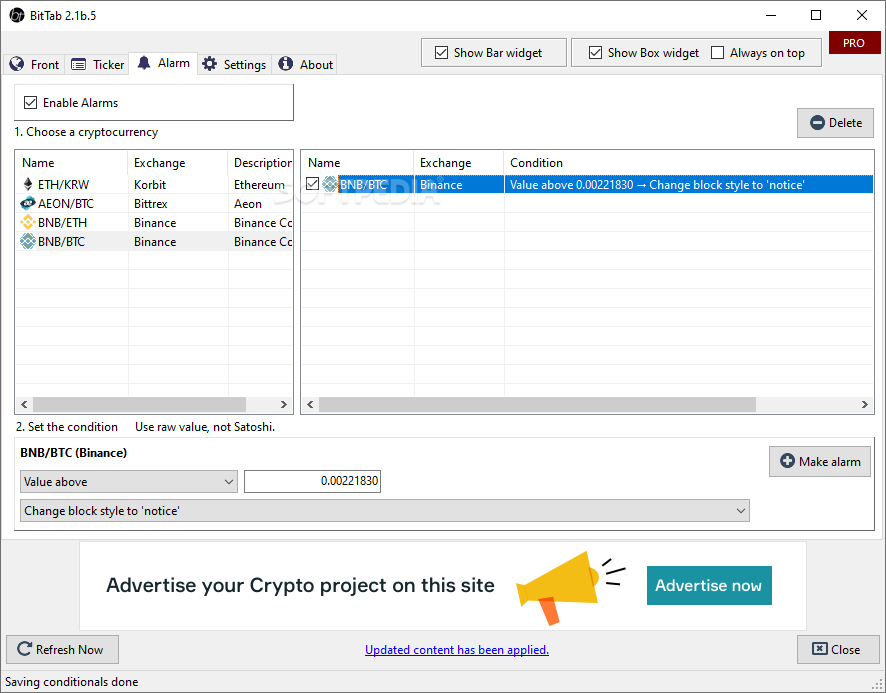
Task: Click the PRO button
Action: (854, 43)
